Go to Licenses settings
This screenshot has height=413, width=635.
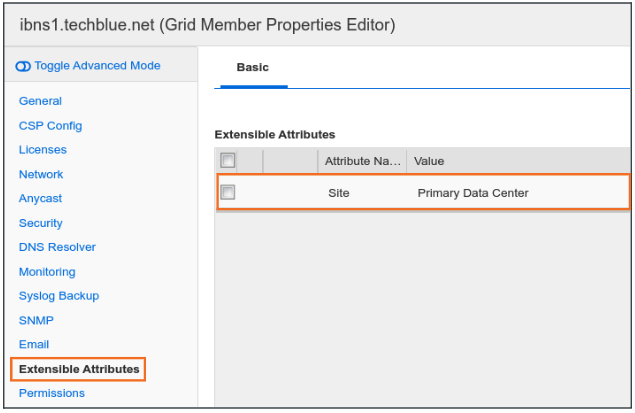(x=43, y=150)
